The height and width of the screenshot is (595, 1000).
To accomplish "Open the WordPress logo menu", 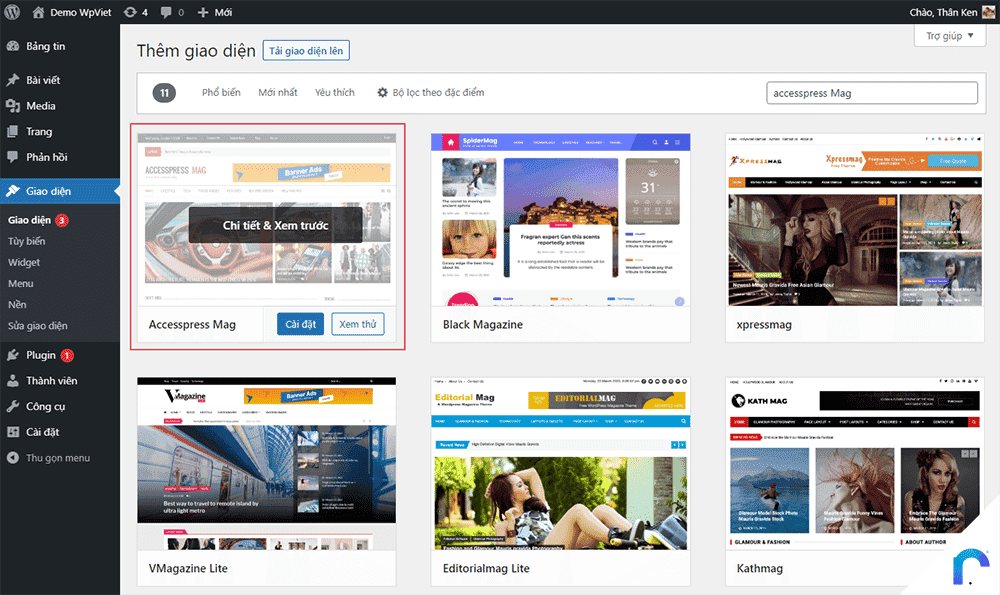I will pos(12,12).
